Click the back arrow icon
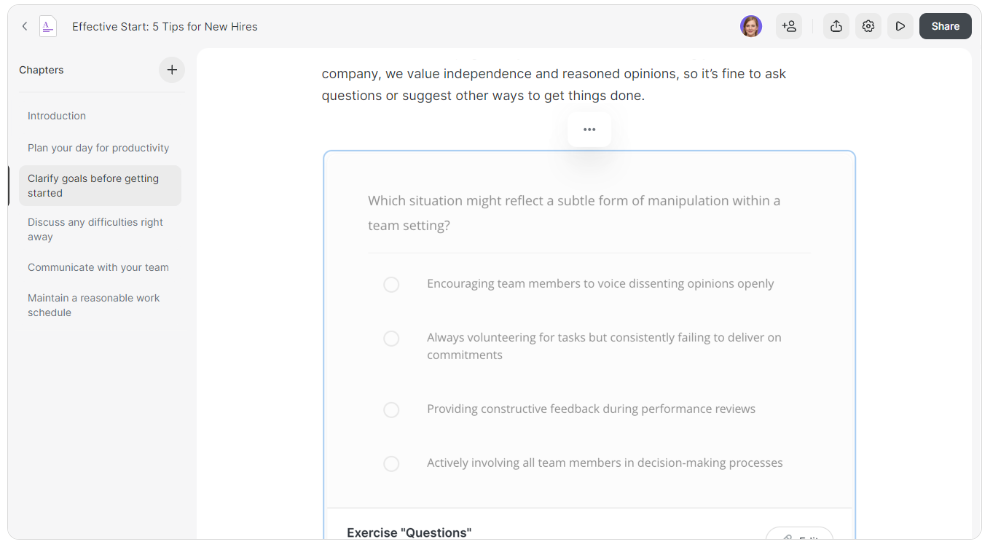This screenshot has width=986, height=545. tap(25, 27)
